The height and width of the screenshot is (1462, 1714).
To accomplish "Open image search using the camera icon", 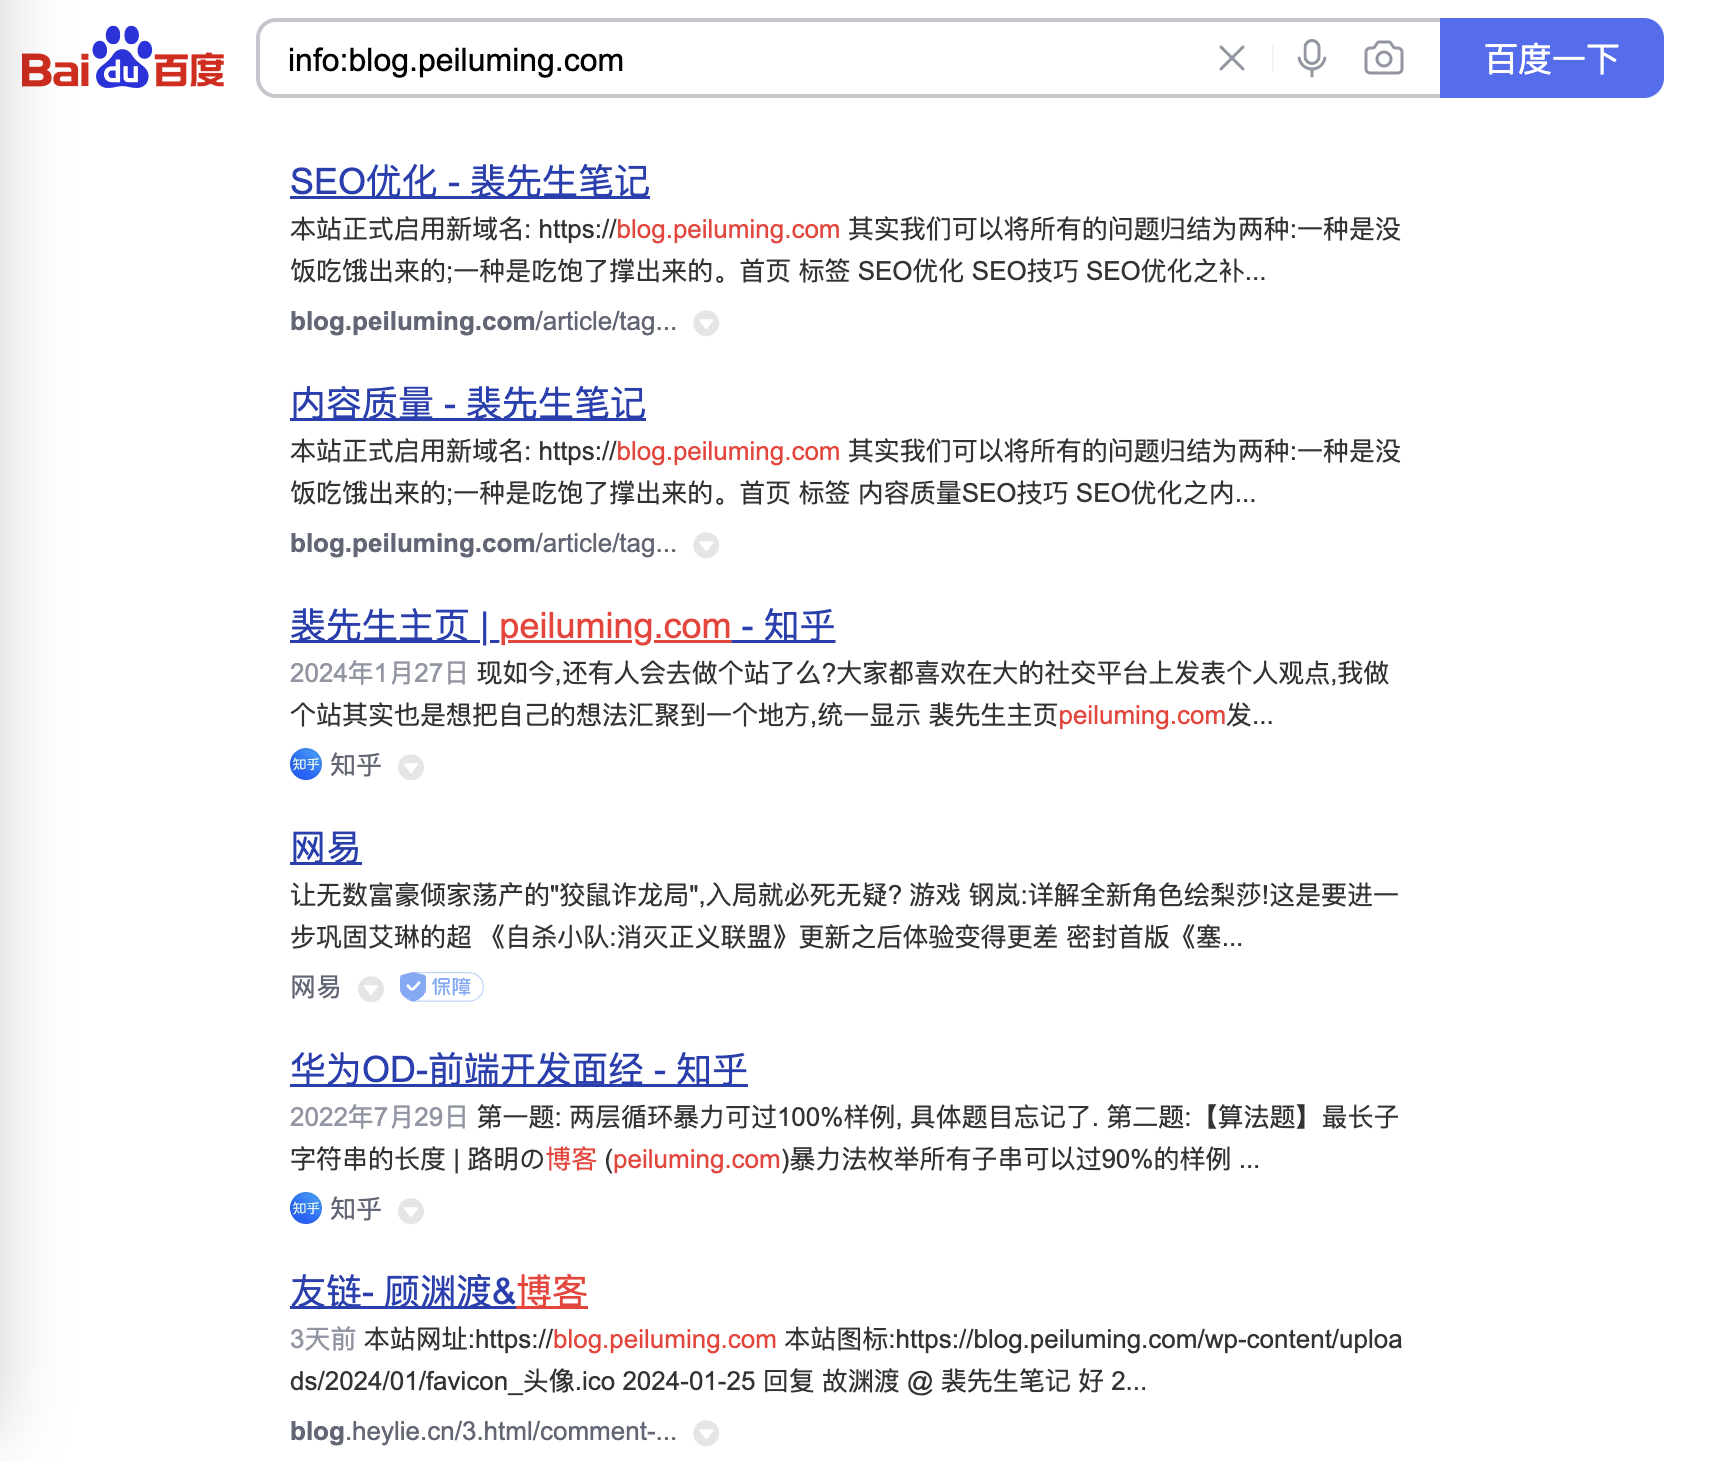I will 1384,60.
